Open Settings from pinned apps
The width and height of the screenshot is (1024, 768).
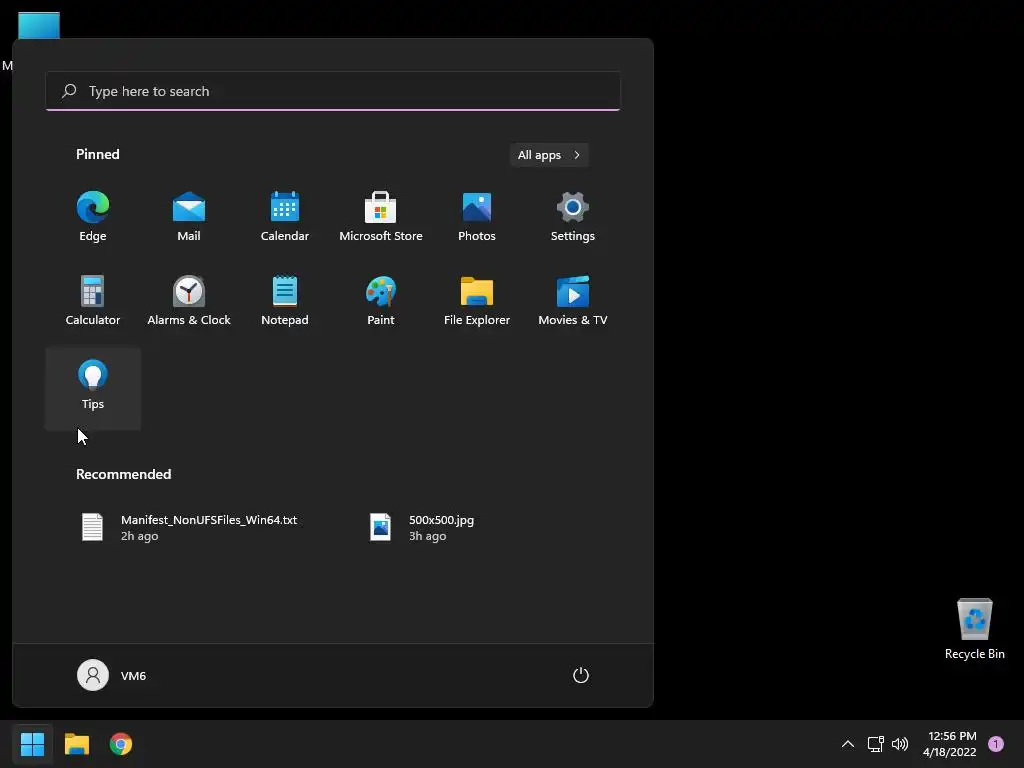(573, 217)
